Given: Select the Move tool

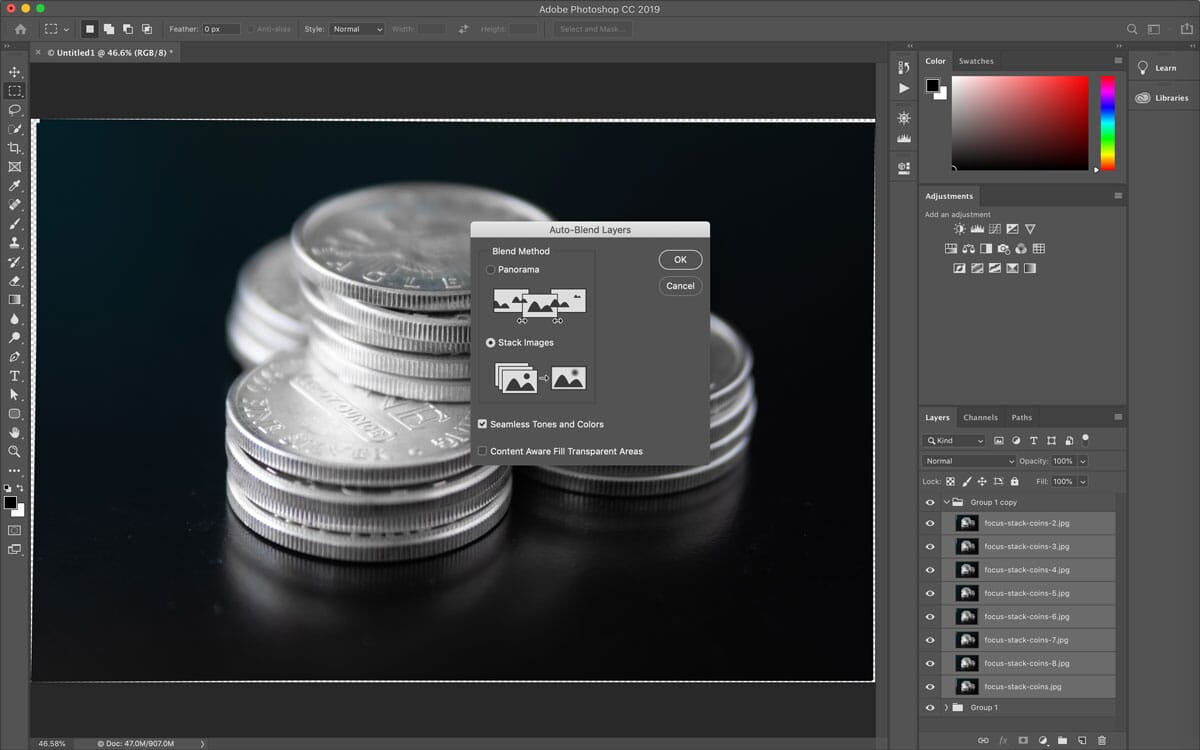Looking at the screenshot, I should pyautogui.click(x=15, y=72).
